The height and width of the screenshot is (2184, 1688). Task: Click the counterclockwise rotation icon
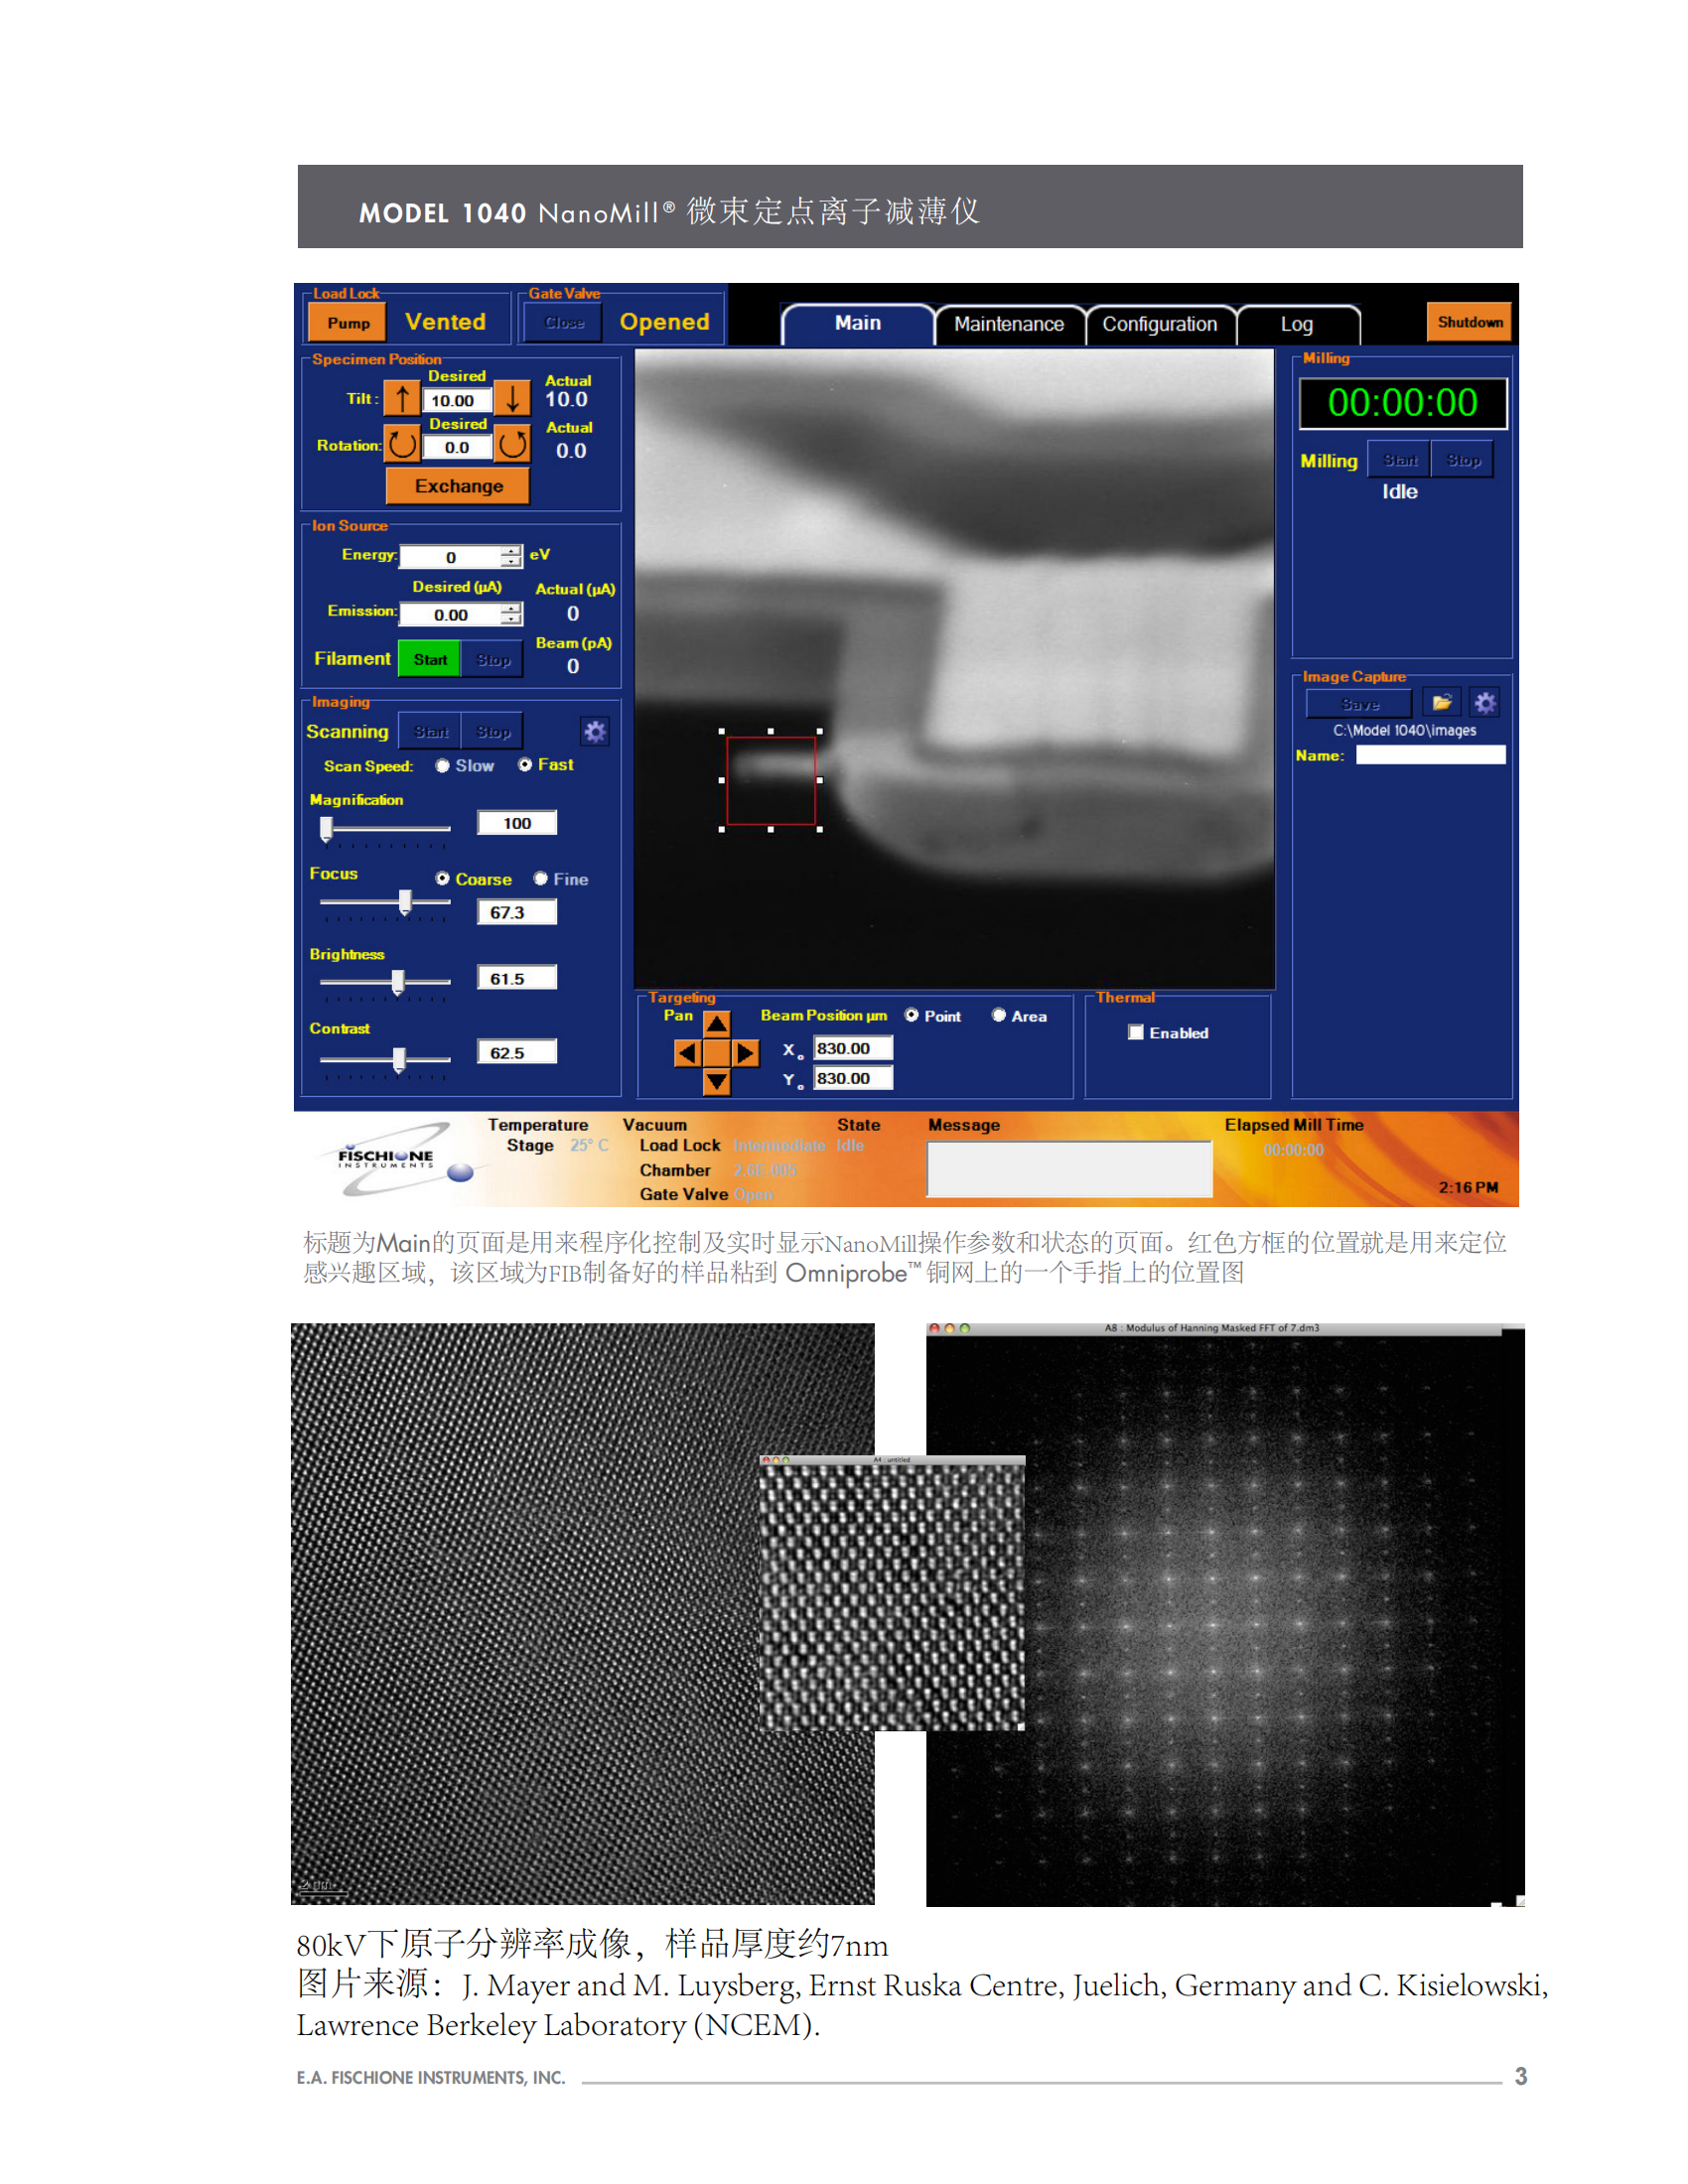point(404,446)
